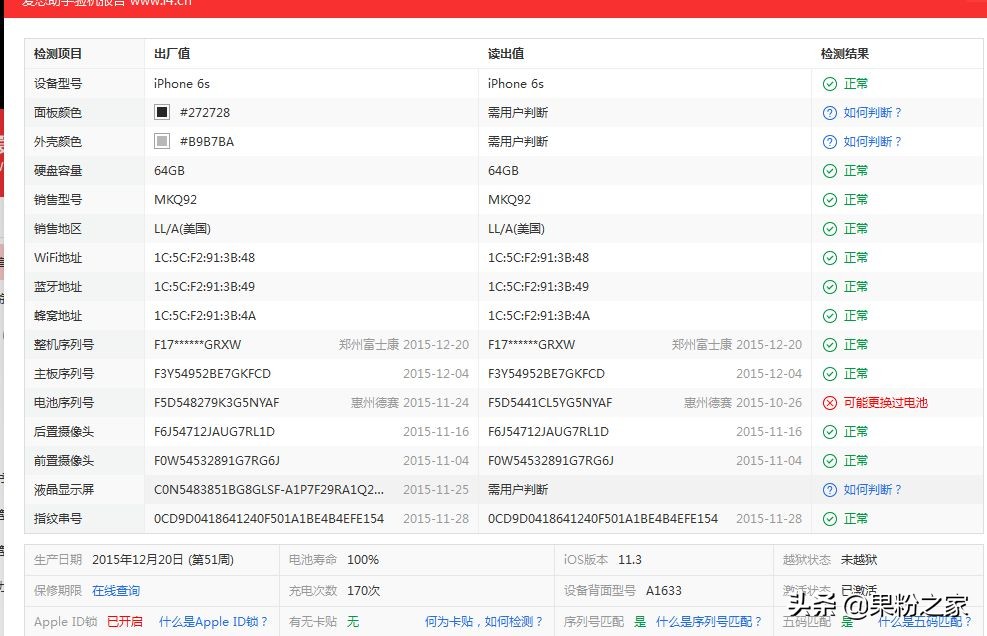Click the question mark icon for 外壳颜色 row
The image size is (987, 636).
(x=829, y=141)
